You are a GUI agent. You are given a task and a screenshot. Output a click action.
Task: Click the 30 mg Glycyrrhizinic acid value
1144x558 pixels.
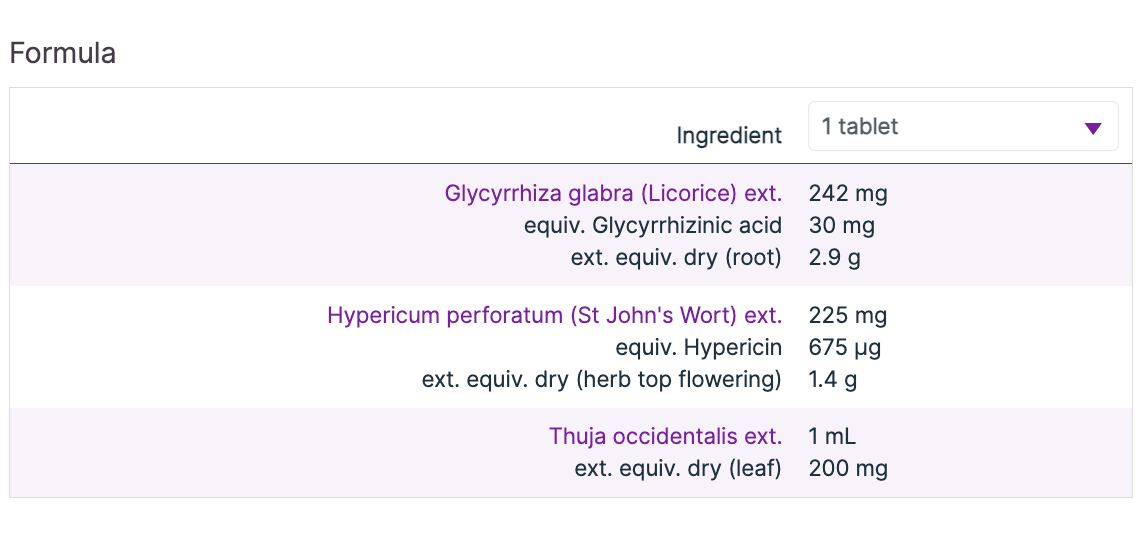pyautogui.click(x=841, y=225)
